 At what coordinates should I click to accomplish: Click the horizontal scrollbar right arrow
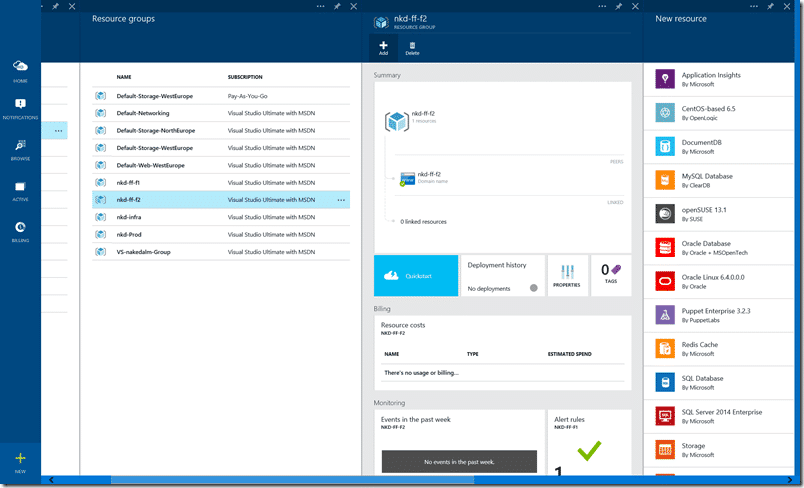coord(790,480)
